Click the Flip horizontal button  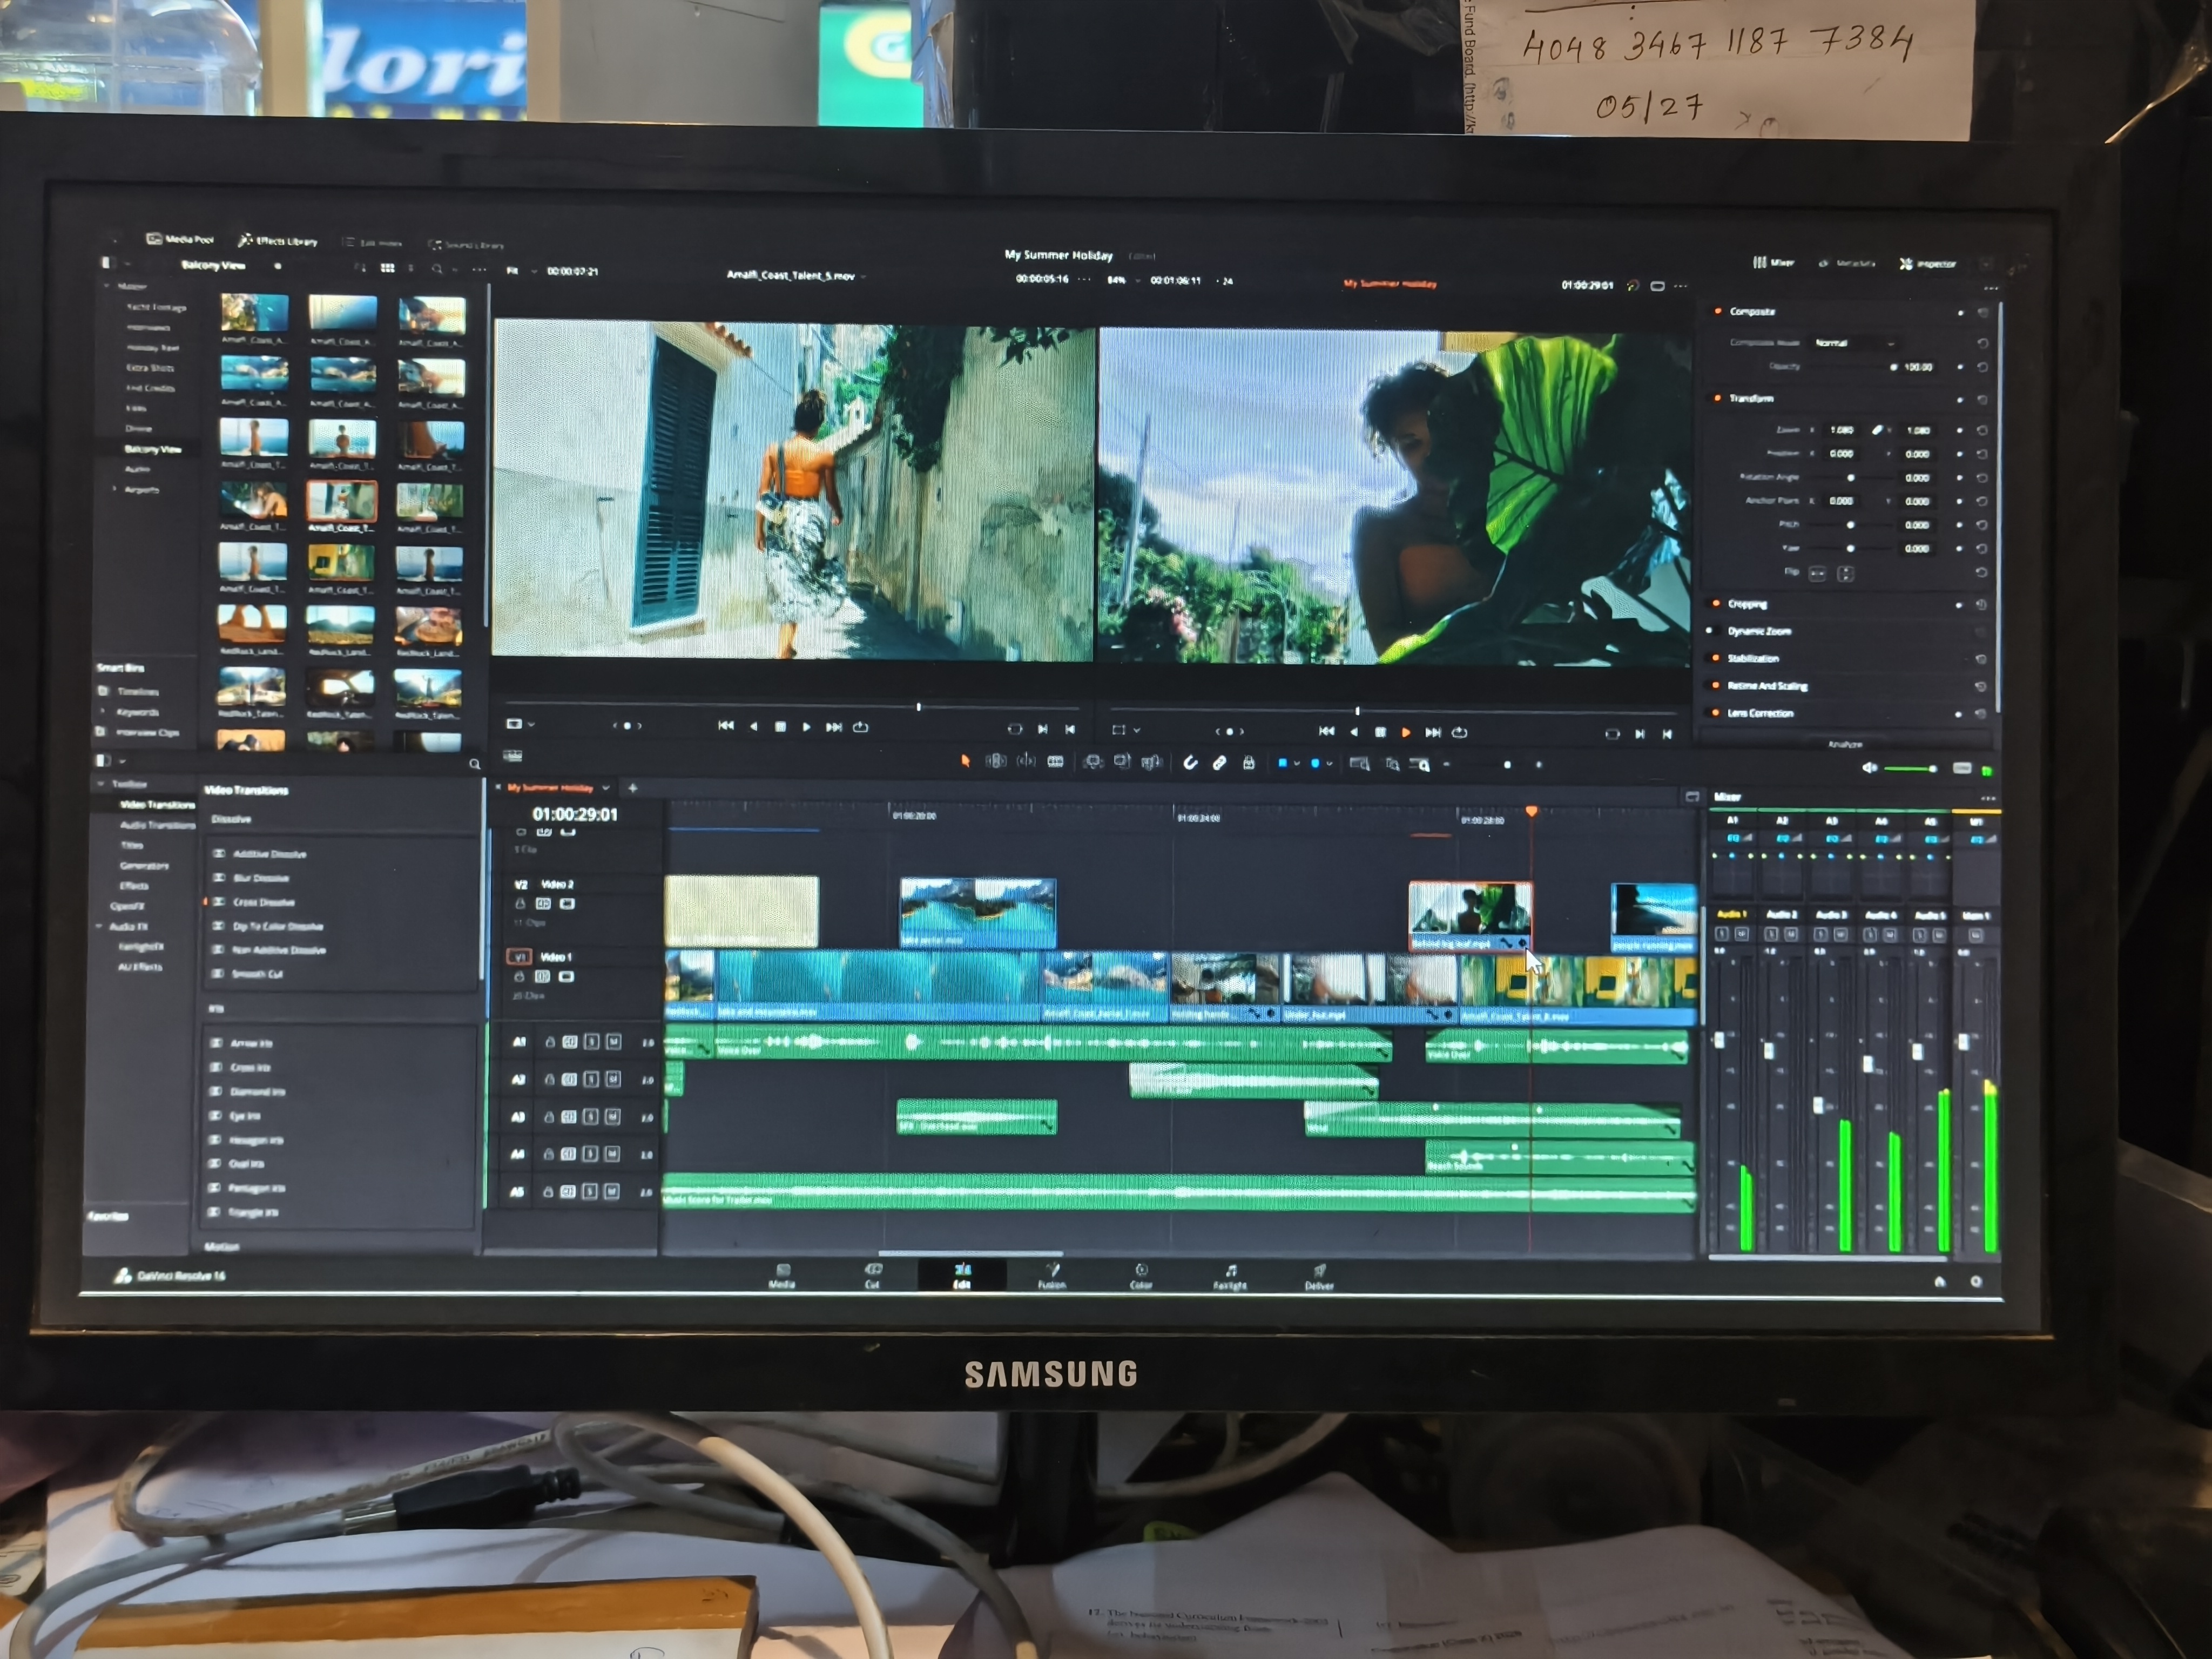point(1817,573)
